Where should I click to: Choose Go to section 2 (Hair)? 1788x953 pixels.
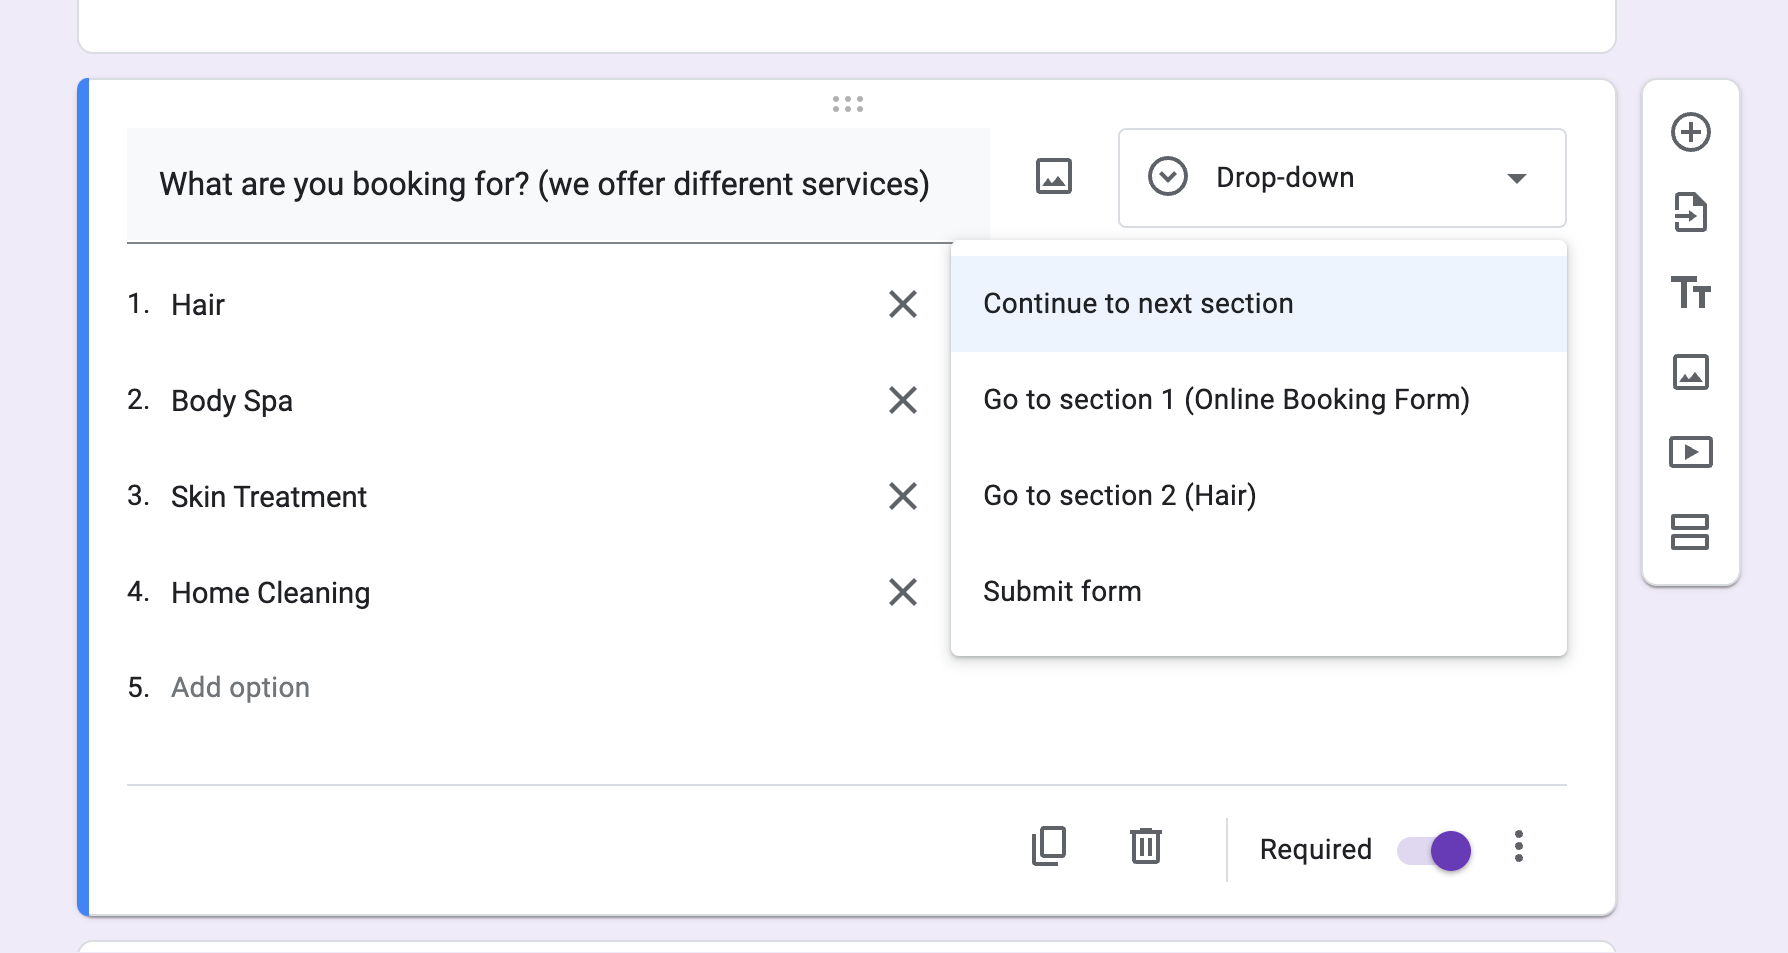pos(1119,495)
